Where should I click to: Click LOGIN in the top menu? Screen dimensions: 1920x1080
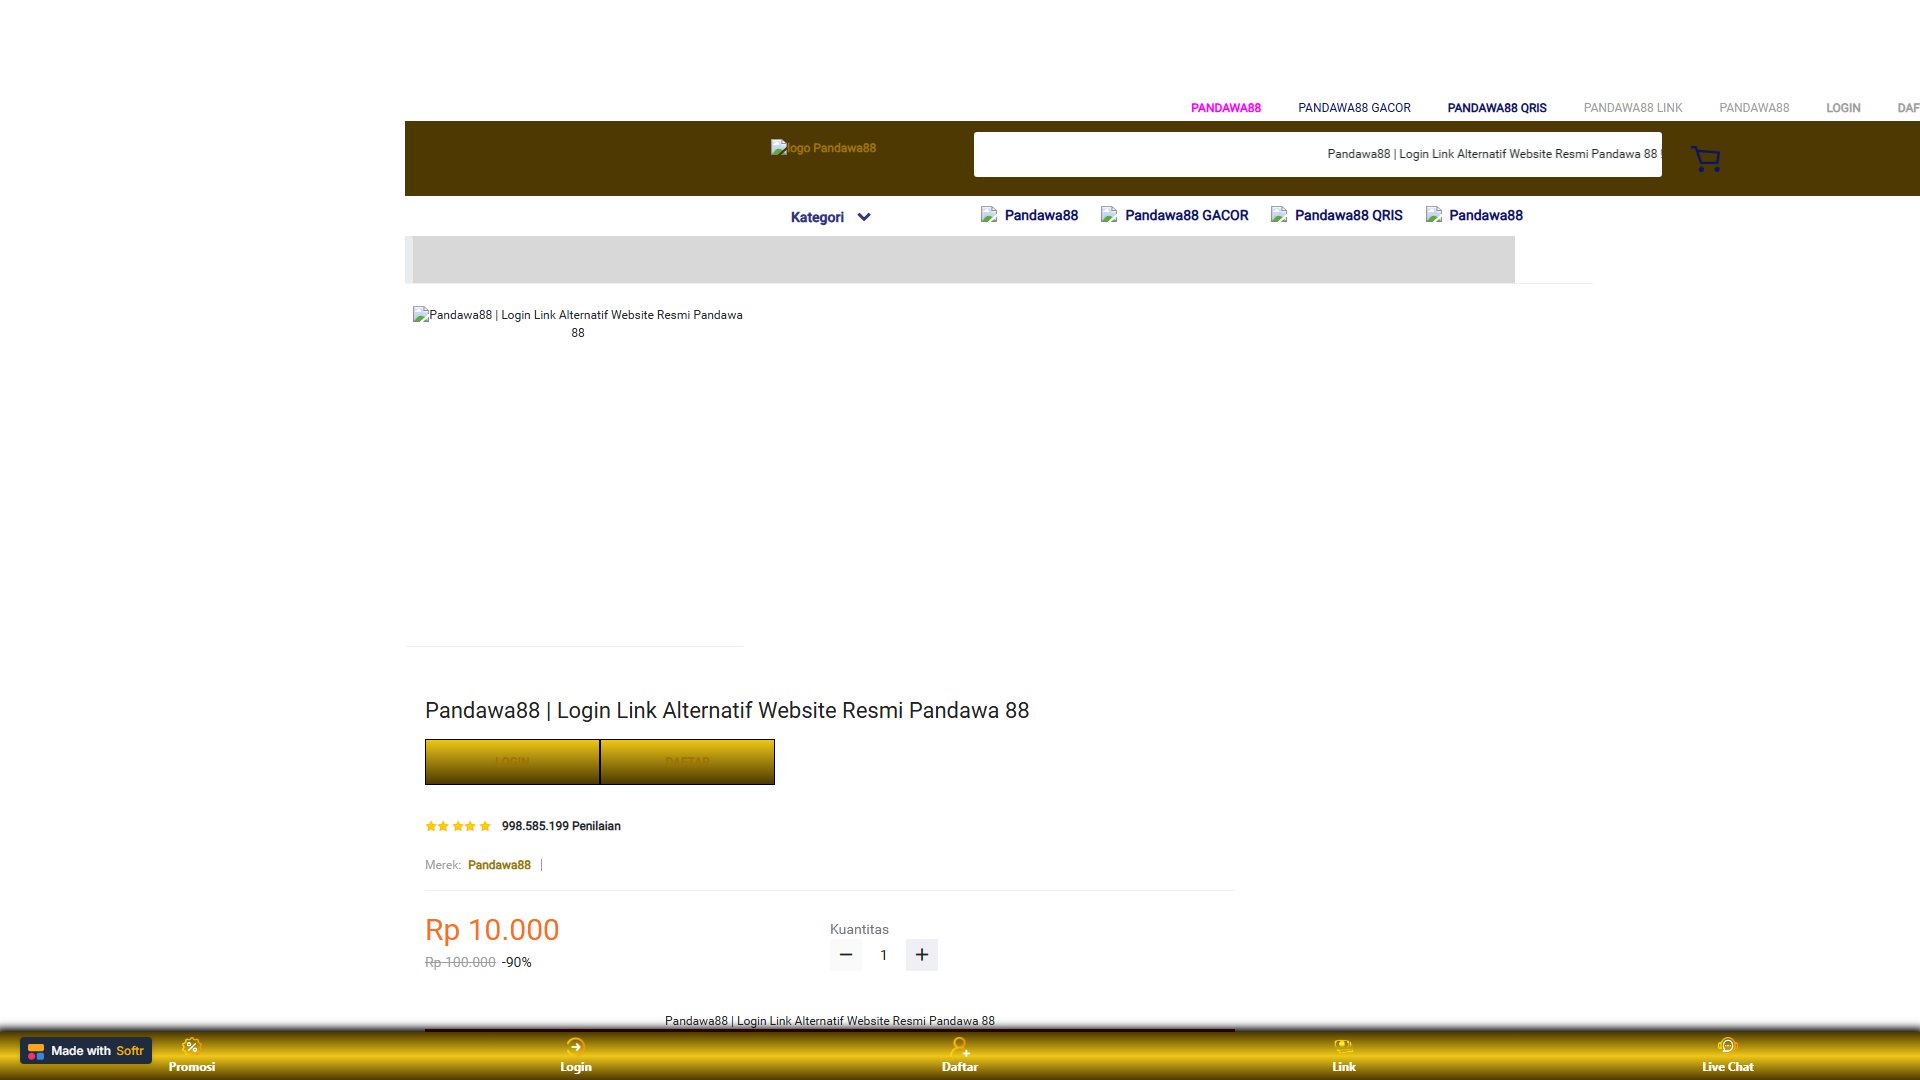(x=1843, y=108)
